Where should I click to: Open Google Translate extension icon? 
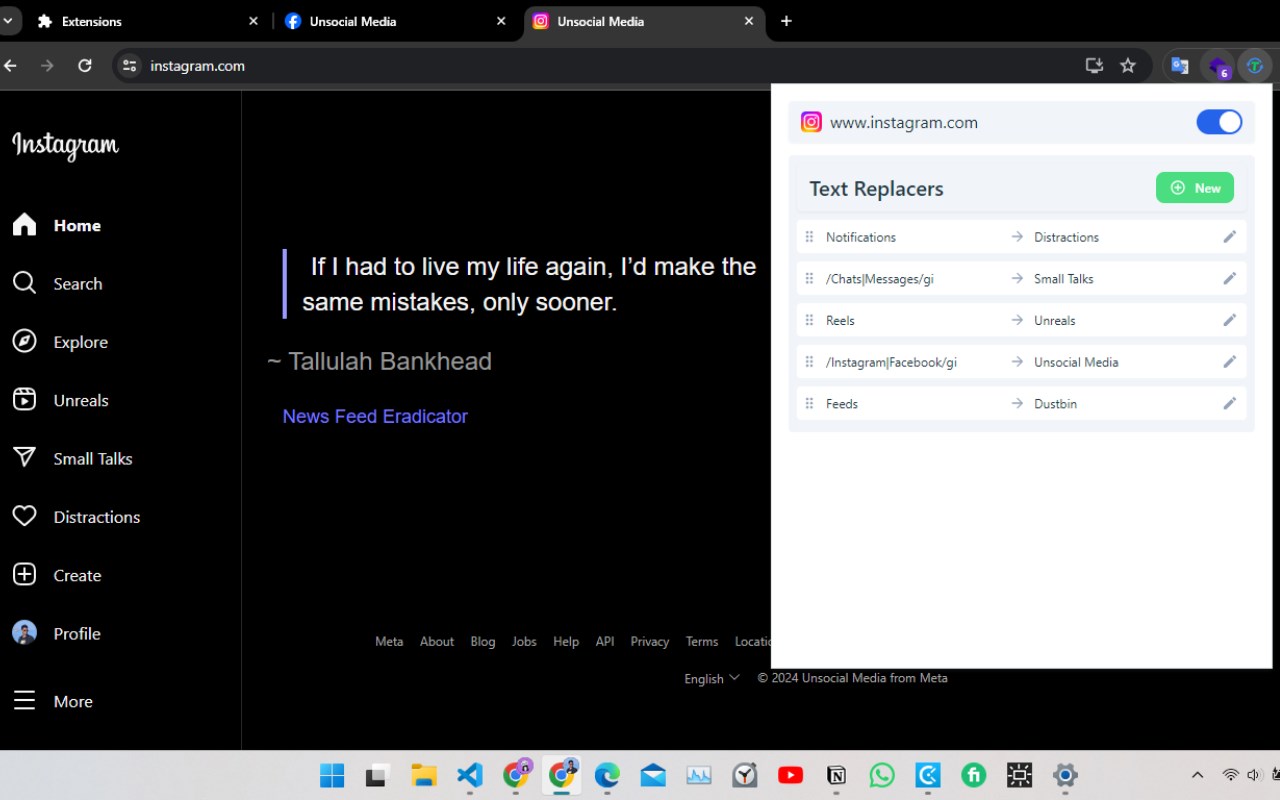1180,66
